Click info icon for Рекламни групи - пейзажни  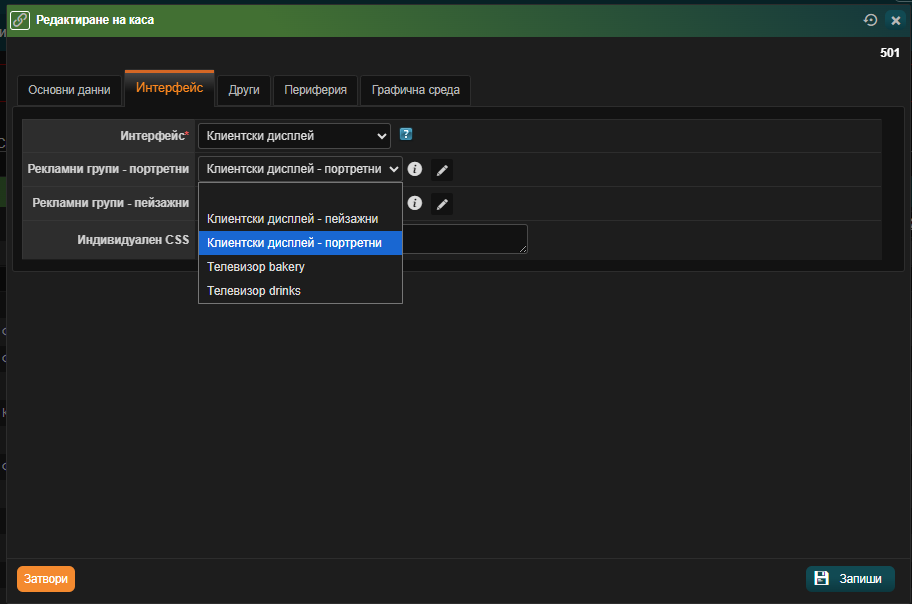[x=415, y=203]
